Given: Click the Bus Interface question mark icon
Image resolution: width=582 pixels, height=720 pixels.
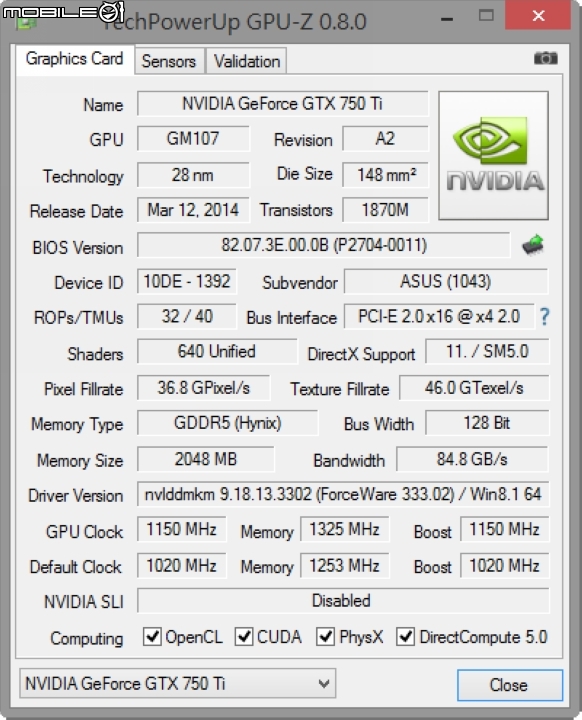Looking at the screenshot, I should pos(544,317).
